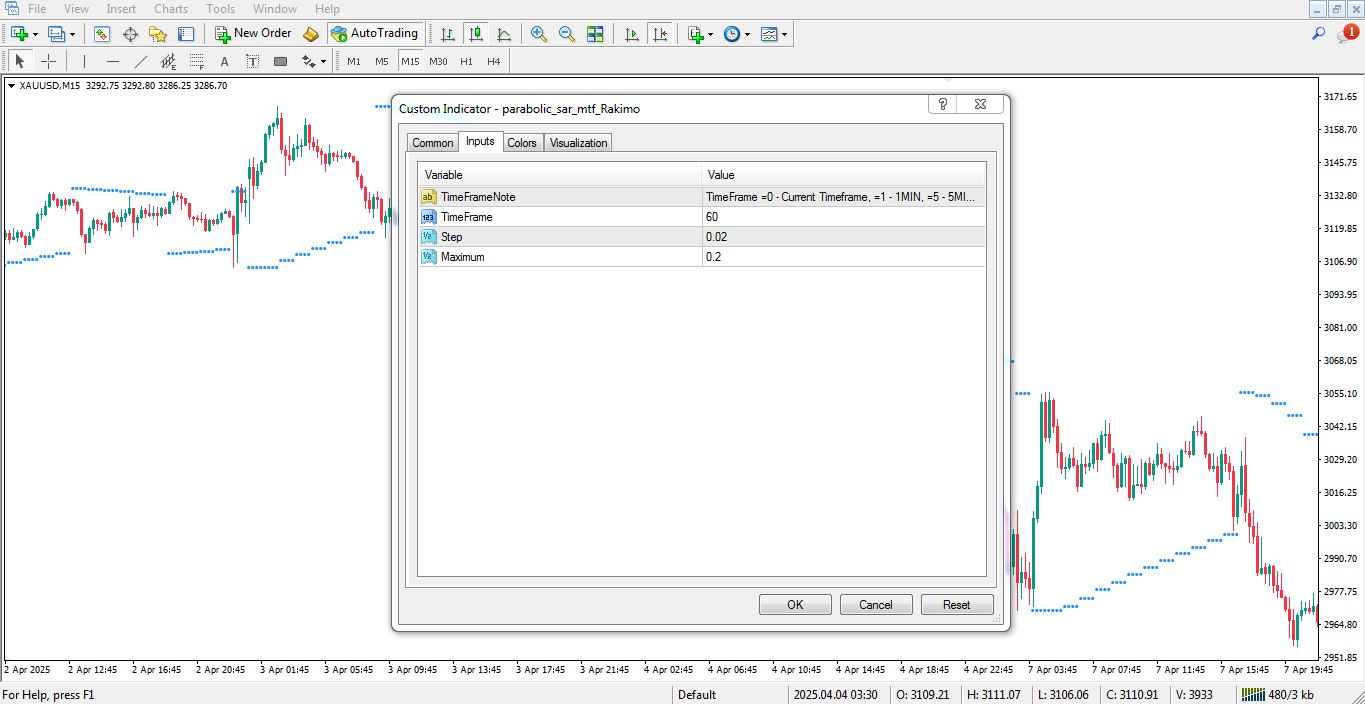This screenshot has width=1365, height=704.
Task: Expand the Periodicity clock dropdown
Action: (x=736, y=34)
